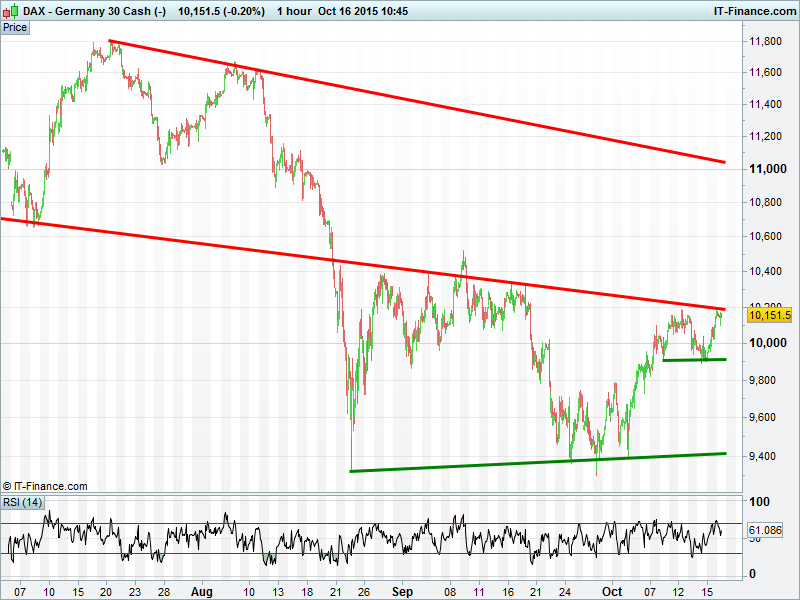Click the RSI axis label 0
The width and height of the screenshot is (800, 600).
752,574
